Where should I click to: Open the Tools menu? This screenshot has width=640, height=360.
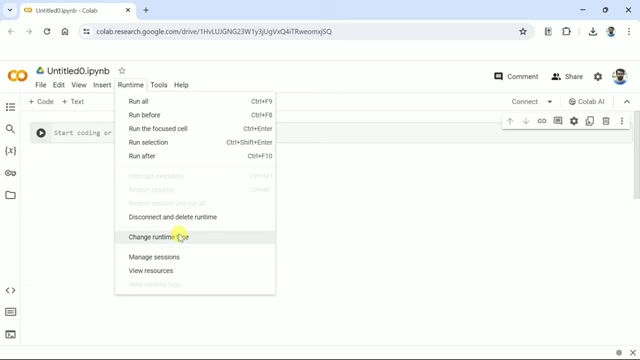159,85
